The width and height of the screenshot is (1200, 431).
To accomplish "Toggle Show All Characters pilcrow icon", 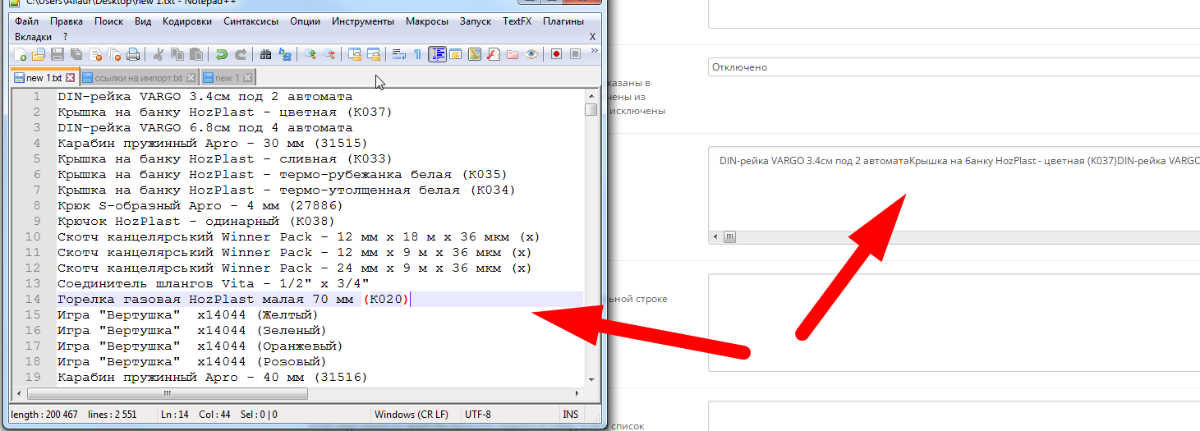I will coord(417,54).
